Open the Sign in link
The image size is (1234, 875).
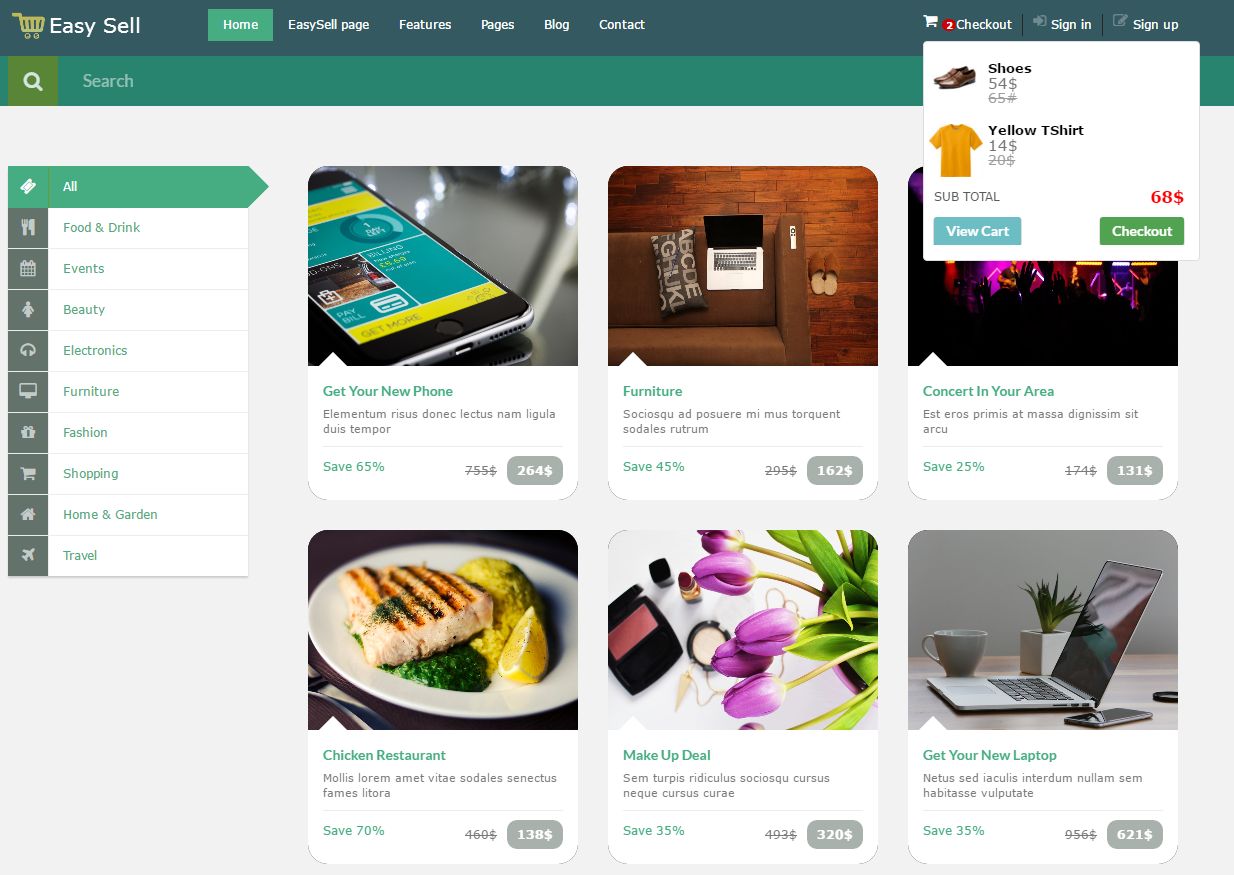click(x=1062, y=24)
